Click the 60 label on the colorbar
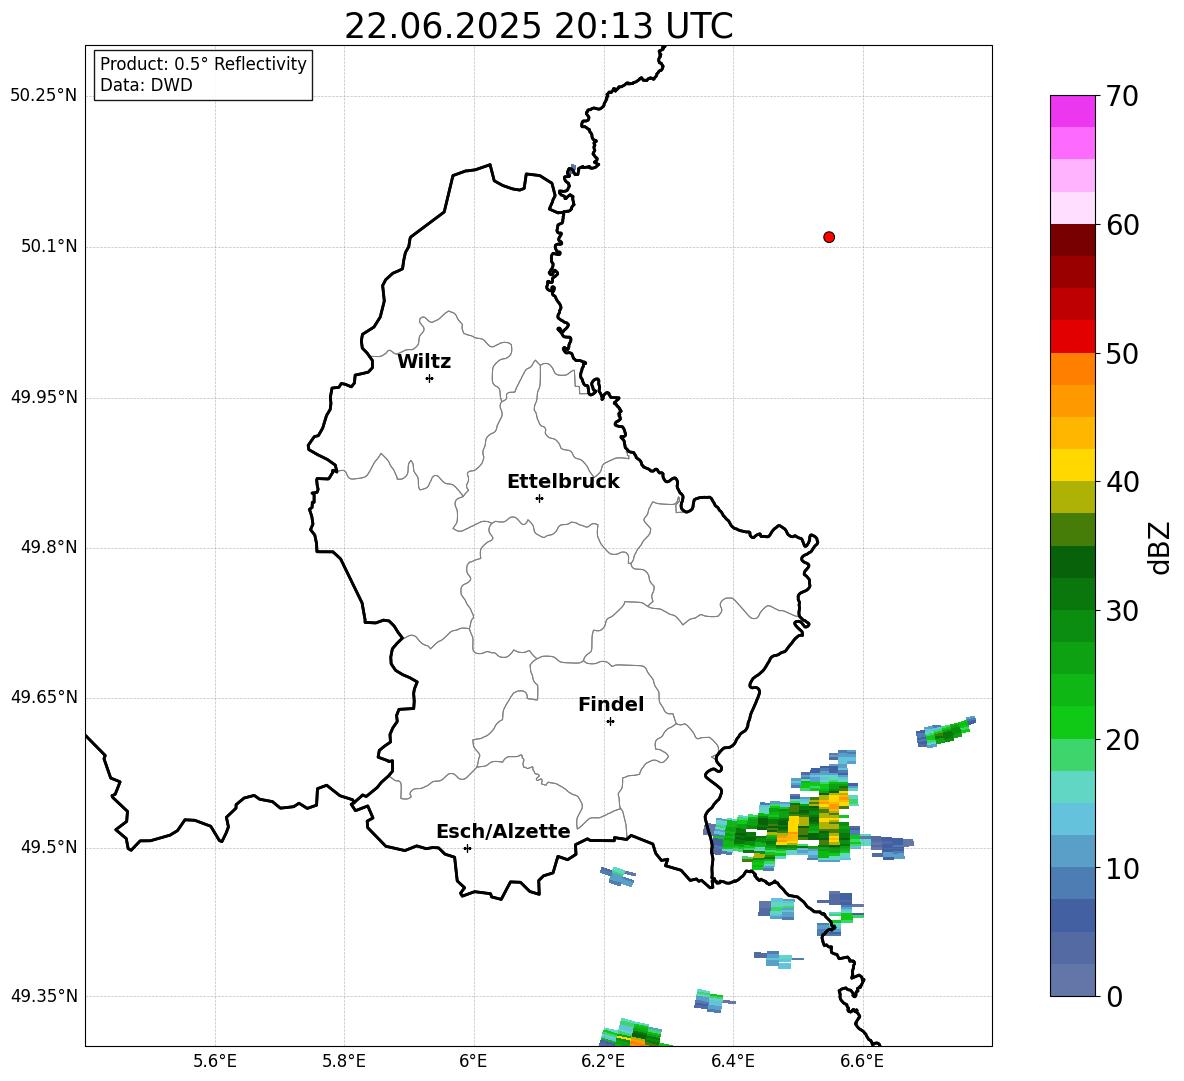The height and width of the screenshot is (1081, 1184). pyautogui.click(x=1122, y=225)
